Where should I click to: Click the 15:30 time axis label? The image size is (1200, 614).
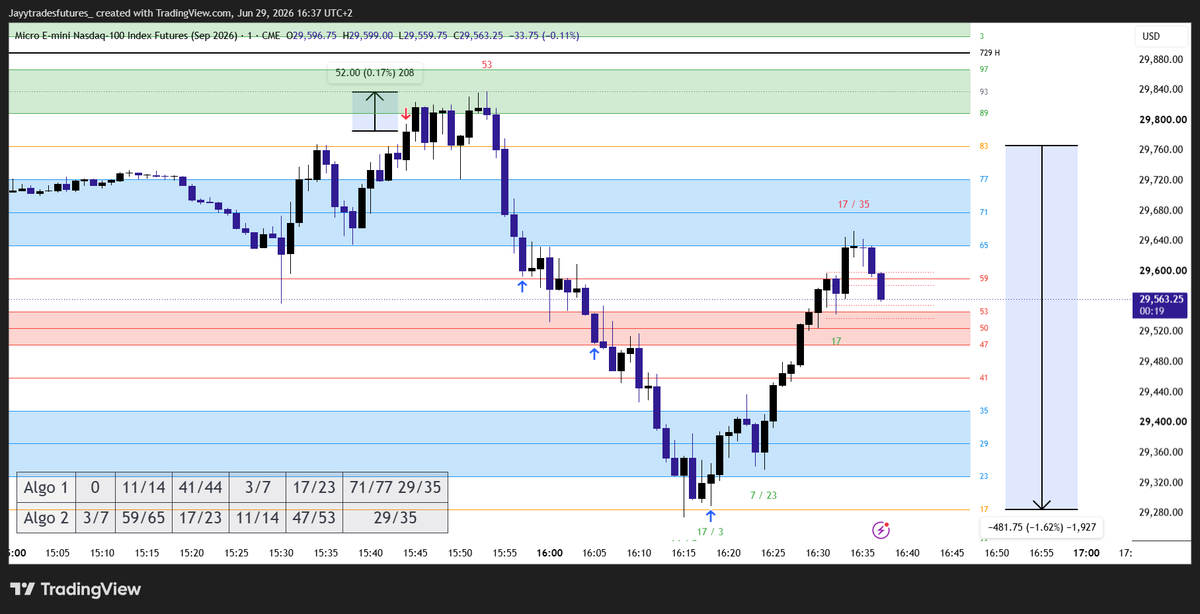[281, 552]
